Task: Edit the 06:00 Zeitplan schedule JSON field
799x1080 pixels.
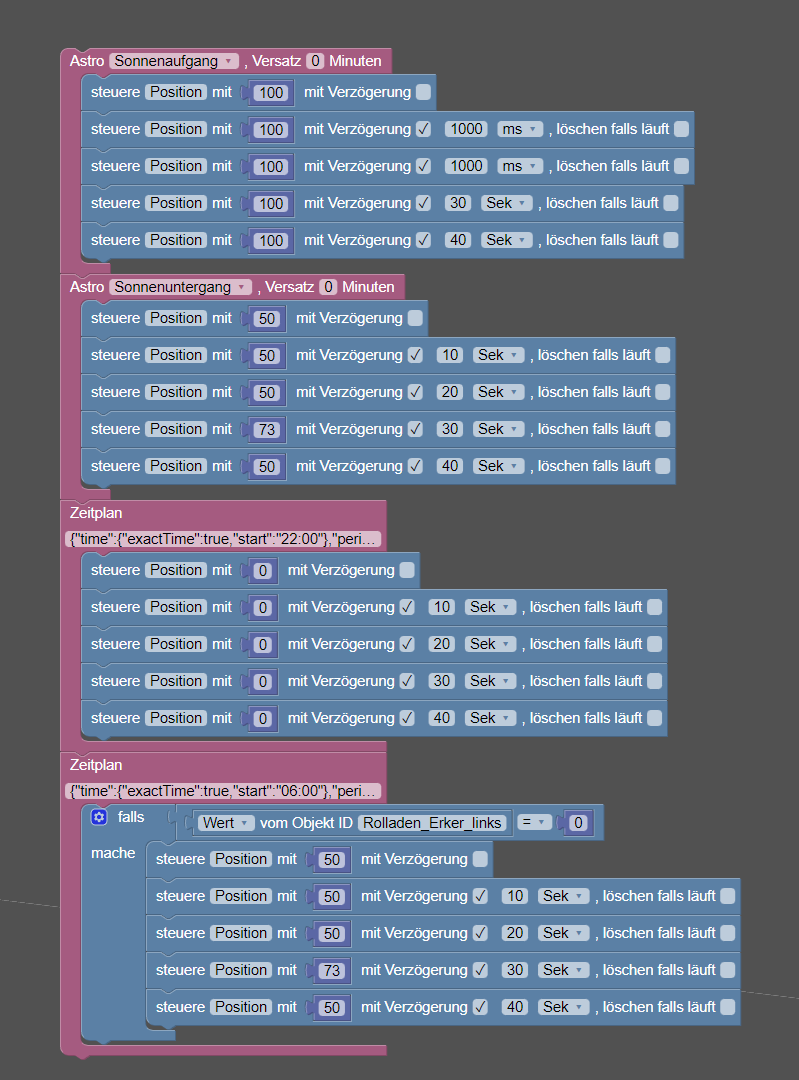Action: (x=223, y=791)
